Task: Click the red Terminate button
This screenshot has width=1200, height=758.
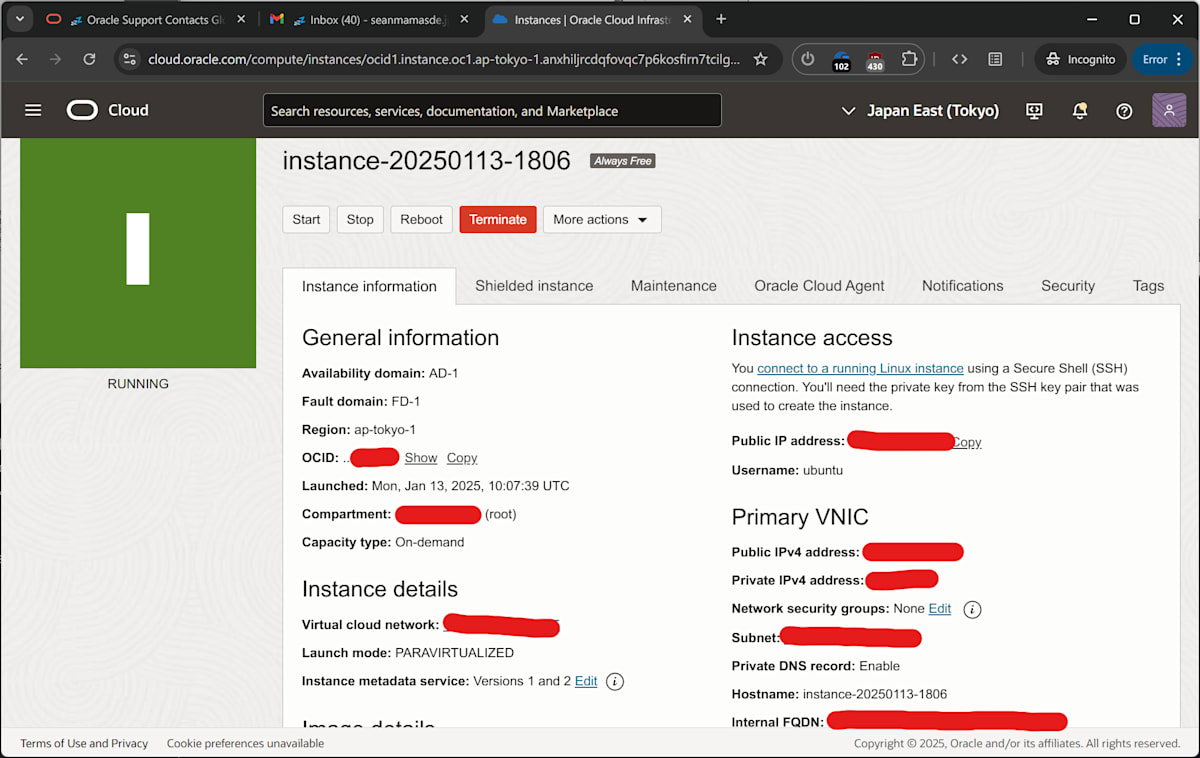Action: (498, 220)
